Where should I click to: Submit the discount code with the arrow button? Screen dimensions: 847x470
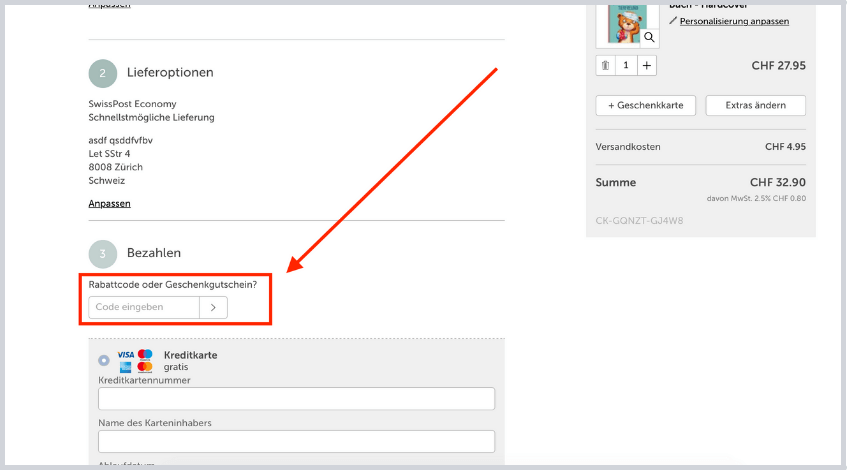coord(213,307)
